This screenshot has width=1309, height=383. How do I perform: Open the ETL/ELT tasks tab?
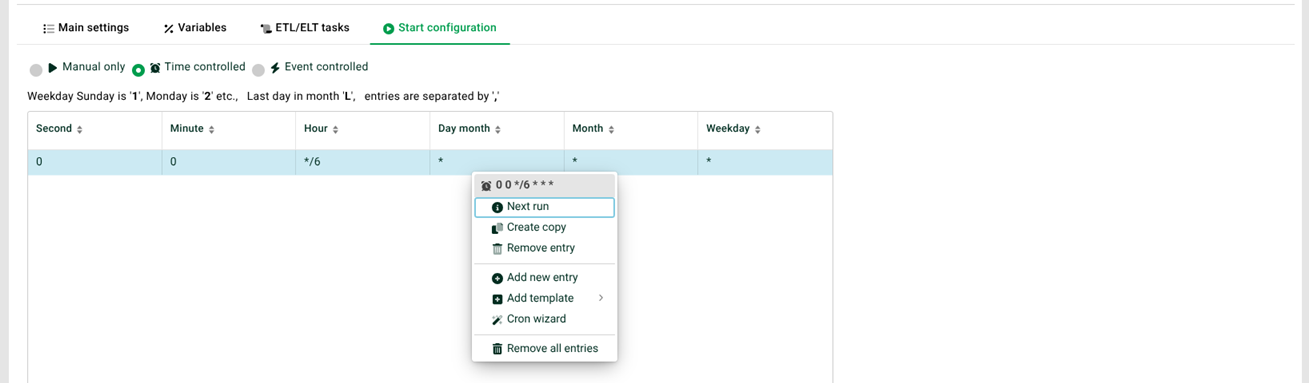[x=304, y=28]
